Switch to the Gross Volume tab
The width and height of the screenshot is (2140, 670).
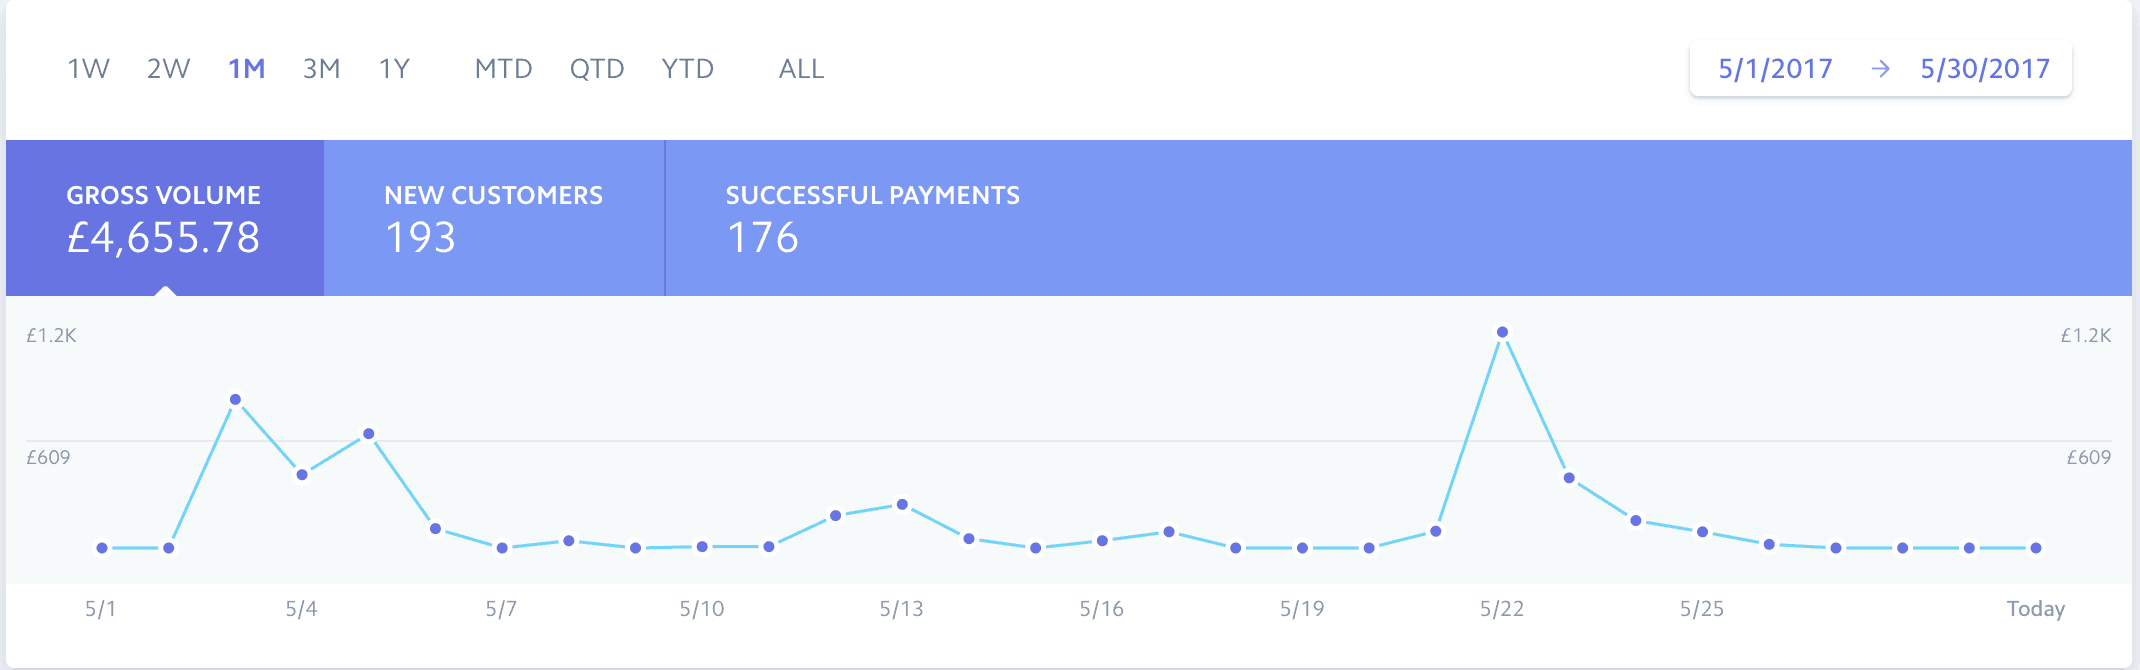click(x=164, y=218)
